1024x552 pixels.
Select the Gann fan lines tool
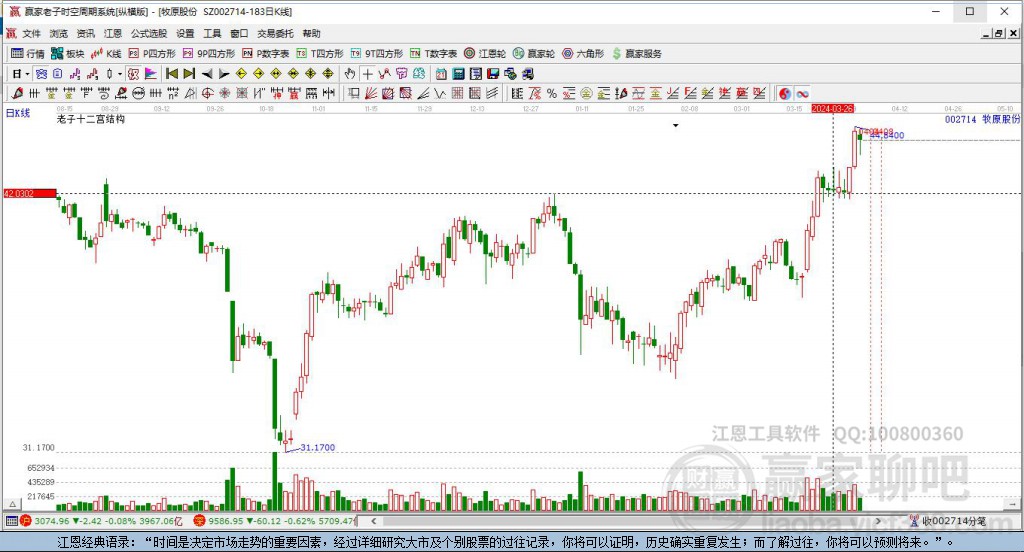(370, 93)
